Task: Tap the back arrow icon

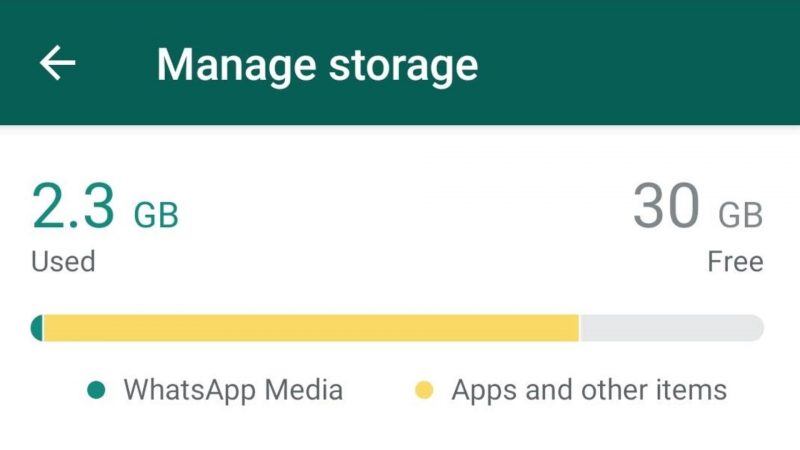Action: [57, 63]
